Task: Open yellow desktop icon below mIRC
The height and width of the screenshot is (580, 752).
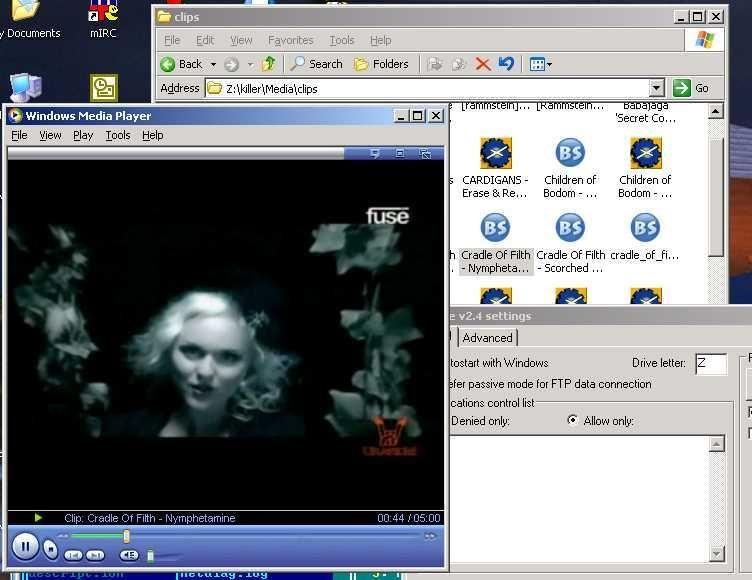Action: point(104,87)
